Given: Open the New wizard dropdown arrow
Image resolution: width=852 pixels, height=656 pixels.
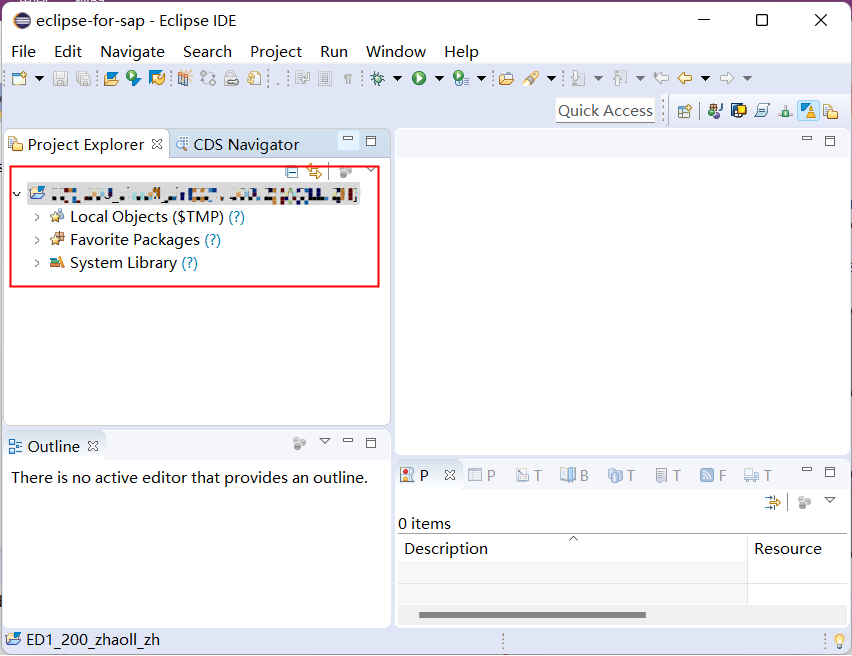Looking at the screenshot, I should tap(39, 79).
